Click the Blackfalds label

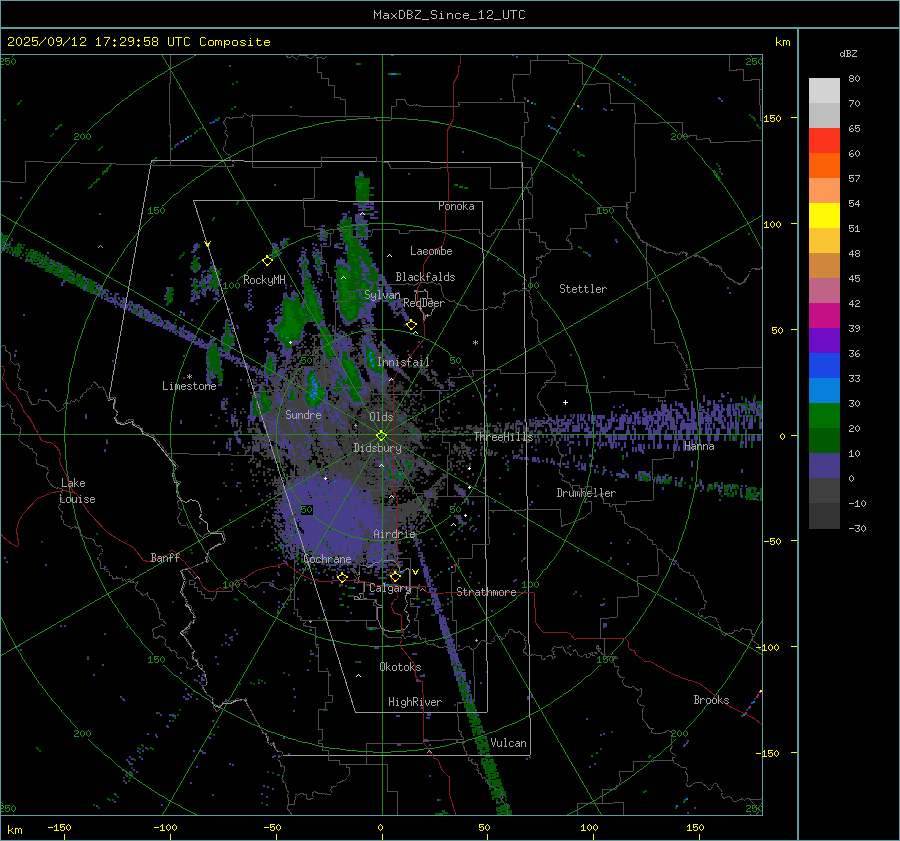point(425,277)
